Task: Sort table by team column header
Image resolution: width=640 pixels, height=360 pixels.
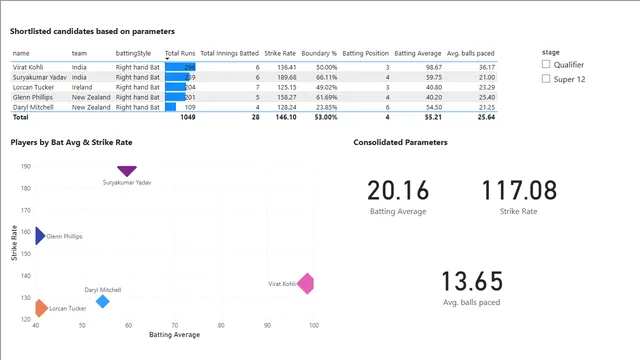Action: pos(79,53)
